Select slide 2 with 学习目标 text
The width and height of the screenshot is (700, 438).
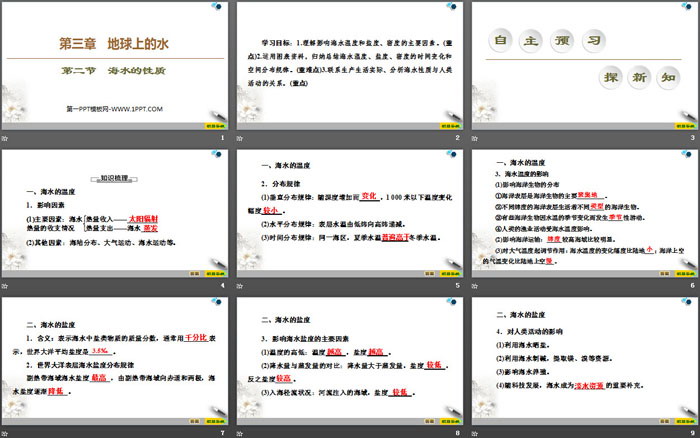(x=350, y=66)
